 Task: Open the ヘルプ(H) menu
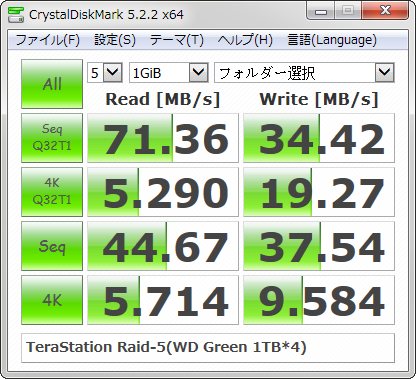pos(245,40)
